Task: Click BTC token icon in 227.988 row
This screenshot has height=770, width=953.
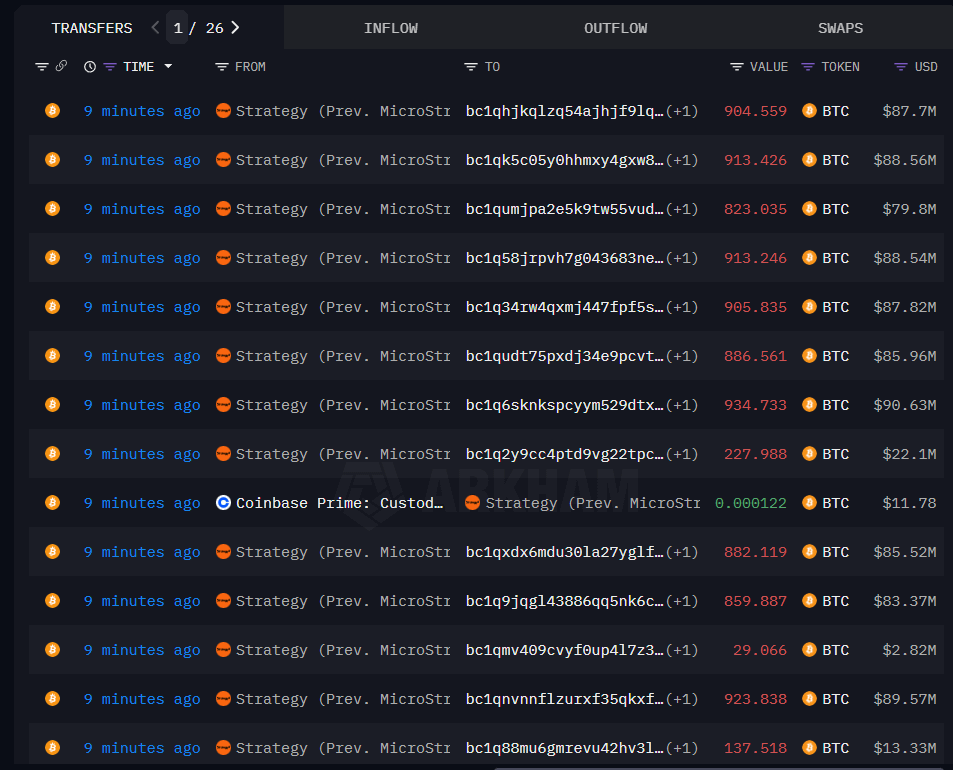Action: 809,454
